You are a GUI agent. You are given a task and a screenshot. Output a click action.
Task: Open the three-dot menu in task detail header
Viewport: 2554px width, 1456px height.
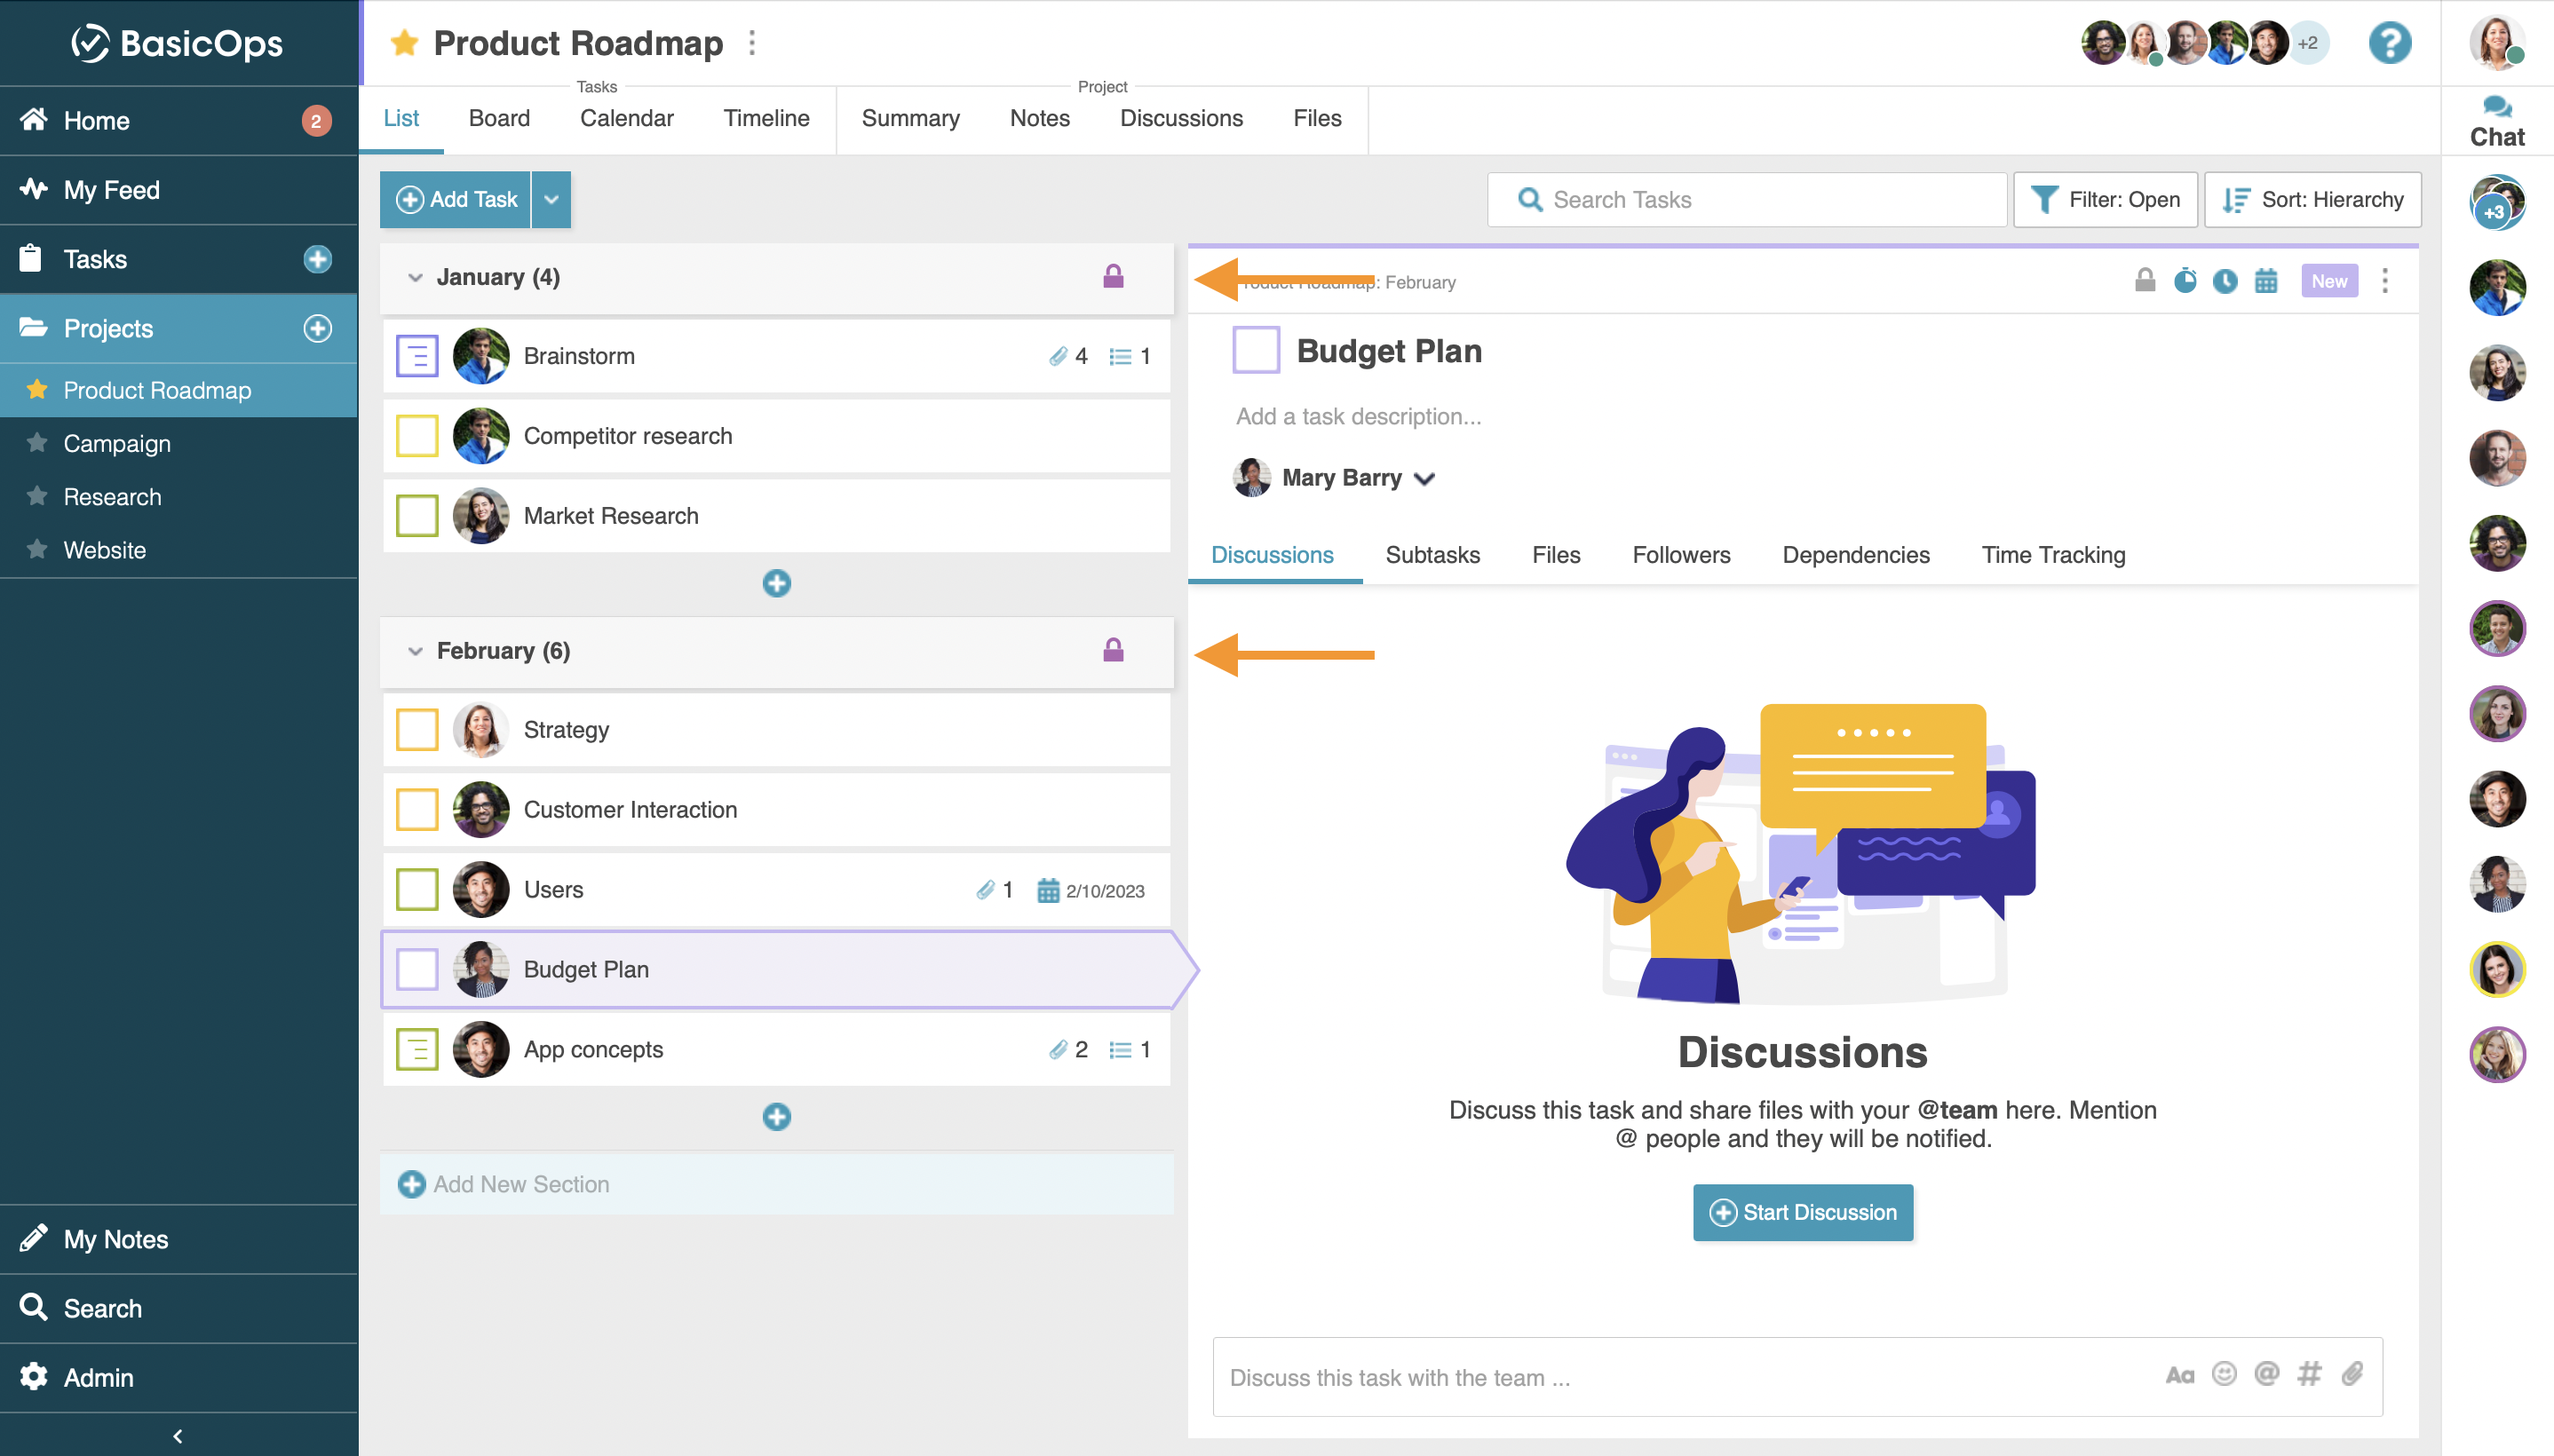tap(2384, 281)
